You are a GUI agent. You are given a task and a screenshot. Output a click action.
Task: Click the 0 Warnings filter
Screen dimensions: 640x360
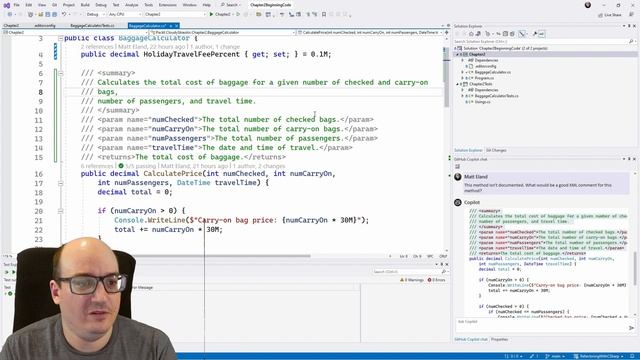point(411,280)
